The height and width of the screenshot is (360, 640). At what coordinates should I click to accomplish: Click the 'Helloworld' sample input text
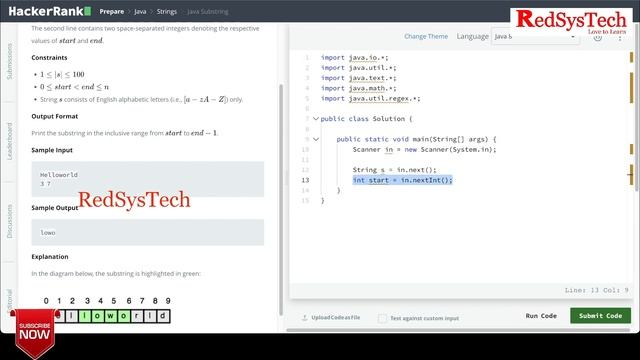[59, 175]
